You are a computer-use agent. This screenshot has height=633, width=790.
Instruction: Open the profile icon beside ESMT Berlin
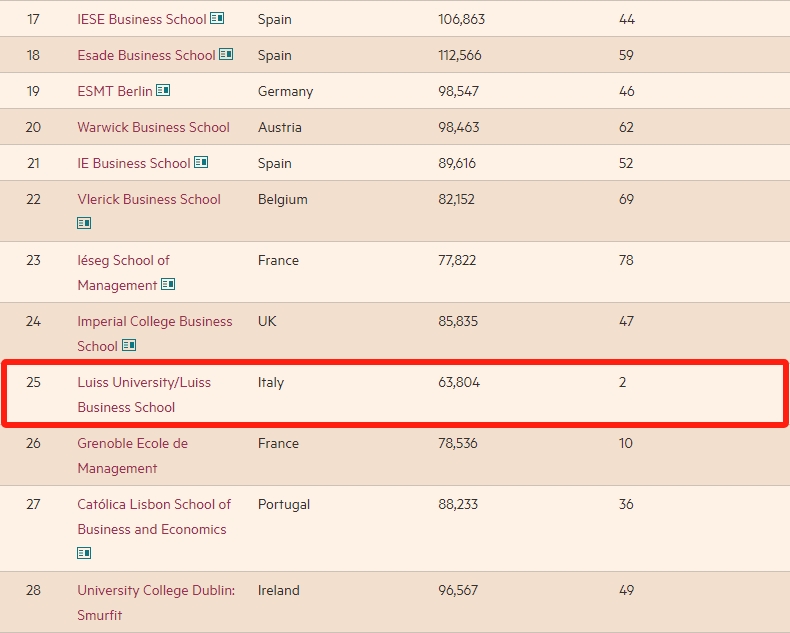163,90
